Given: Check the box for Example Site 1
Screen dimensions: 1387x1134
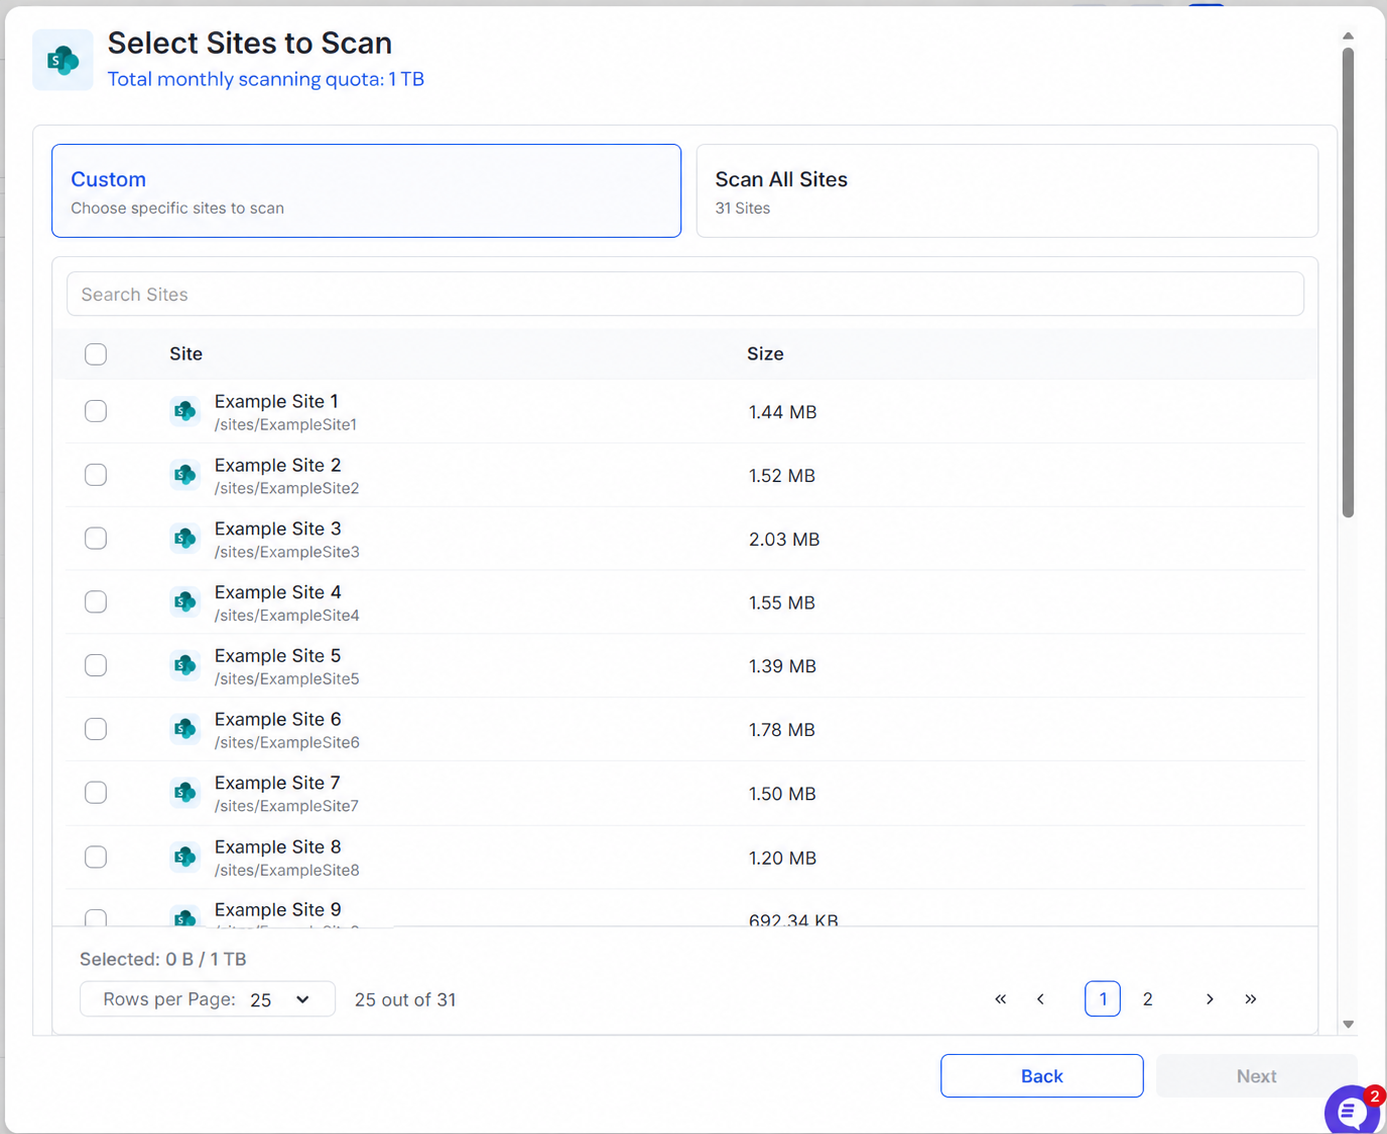Looking at the screenshot, I should pyautogui.click(x=96, y=411).
